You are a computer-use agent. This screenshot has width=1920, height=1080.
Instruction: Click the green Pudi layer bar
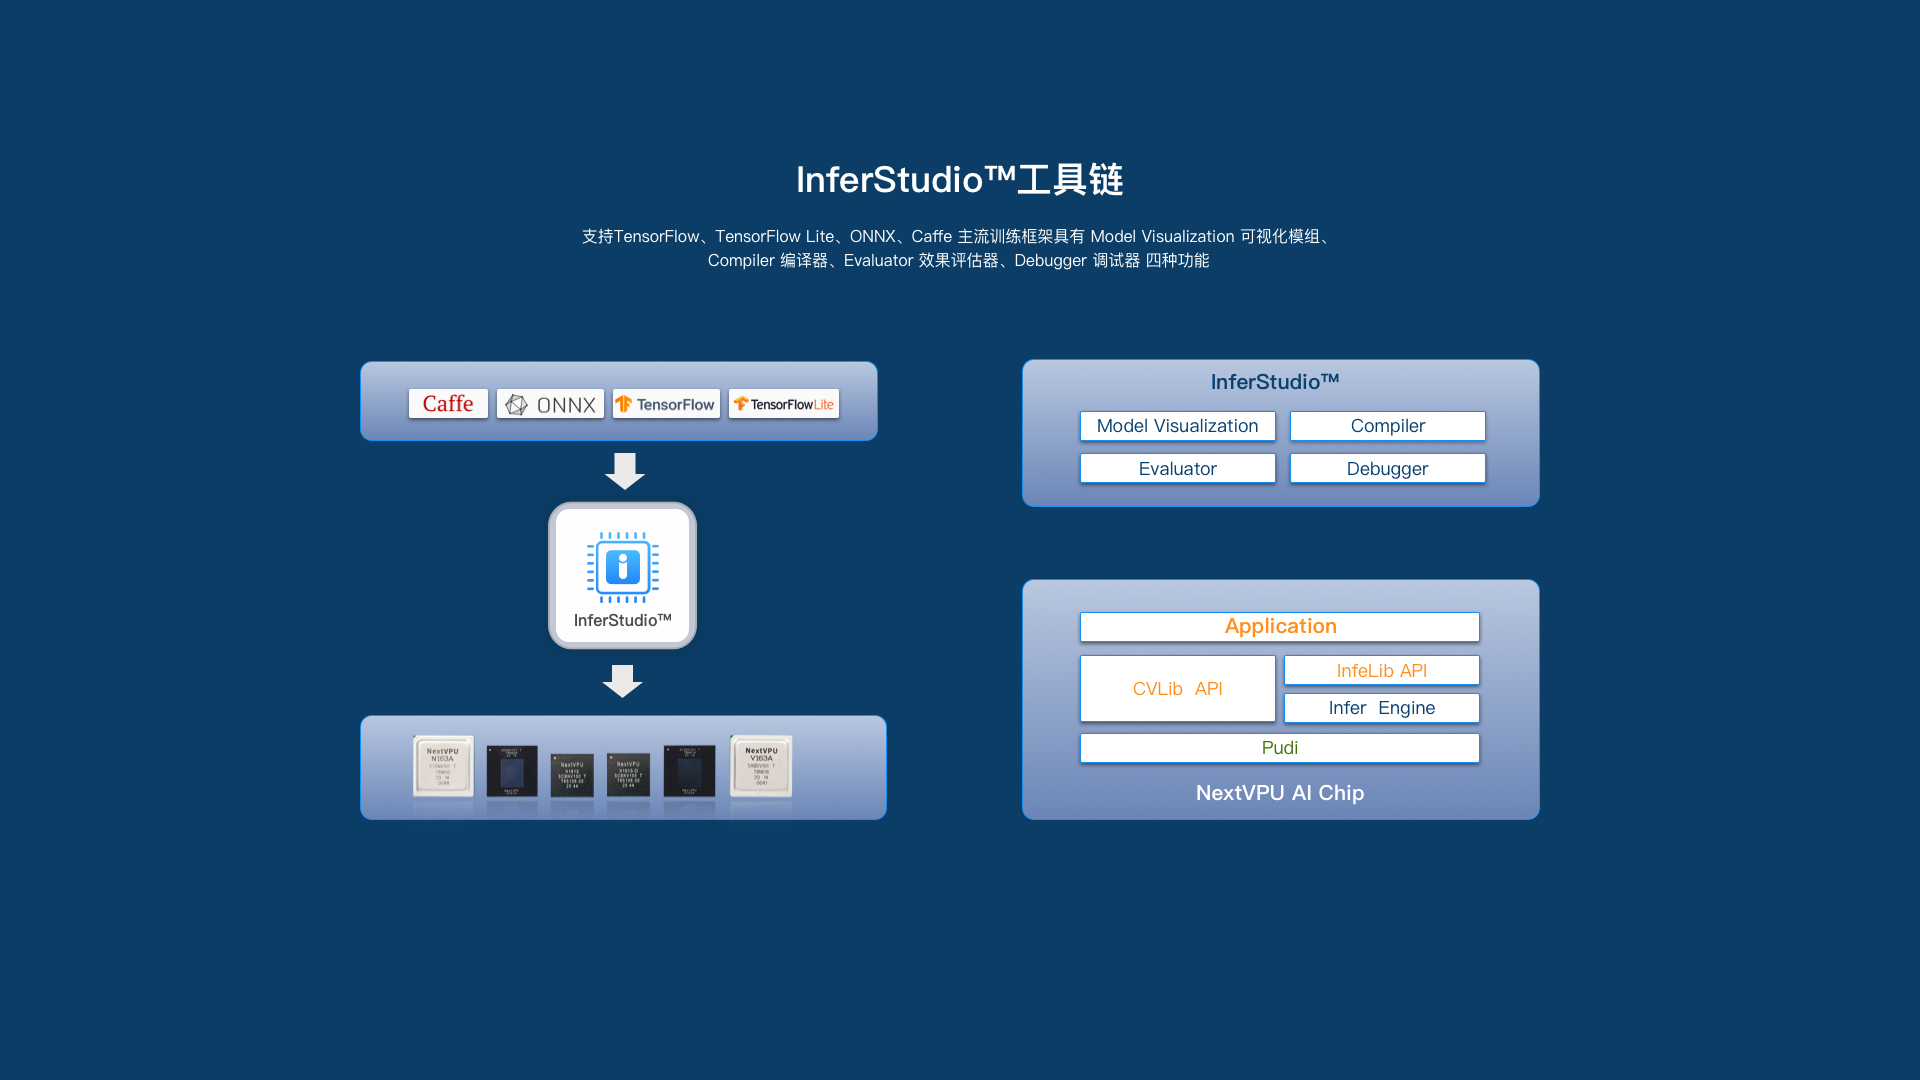1279,748
